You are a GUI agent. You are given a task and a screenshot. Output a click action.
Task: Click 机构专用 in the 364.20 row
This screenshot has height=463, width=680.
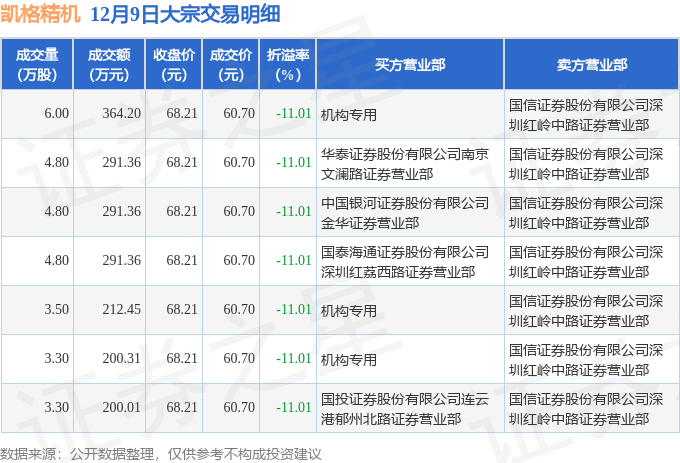click(x=349, y=115)
